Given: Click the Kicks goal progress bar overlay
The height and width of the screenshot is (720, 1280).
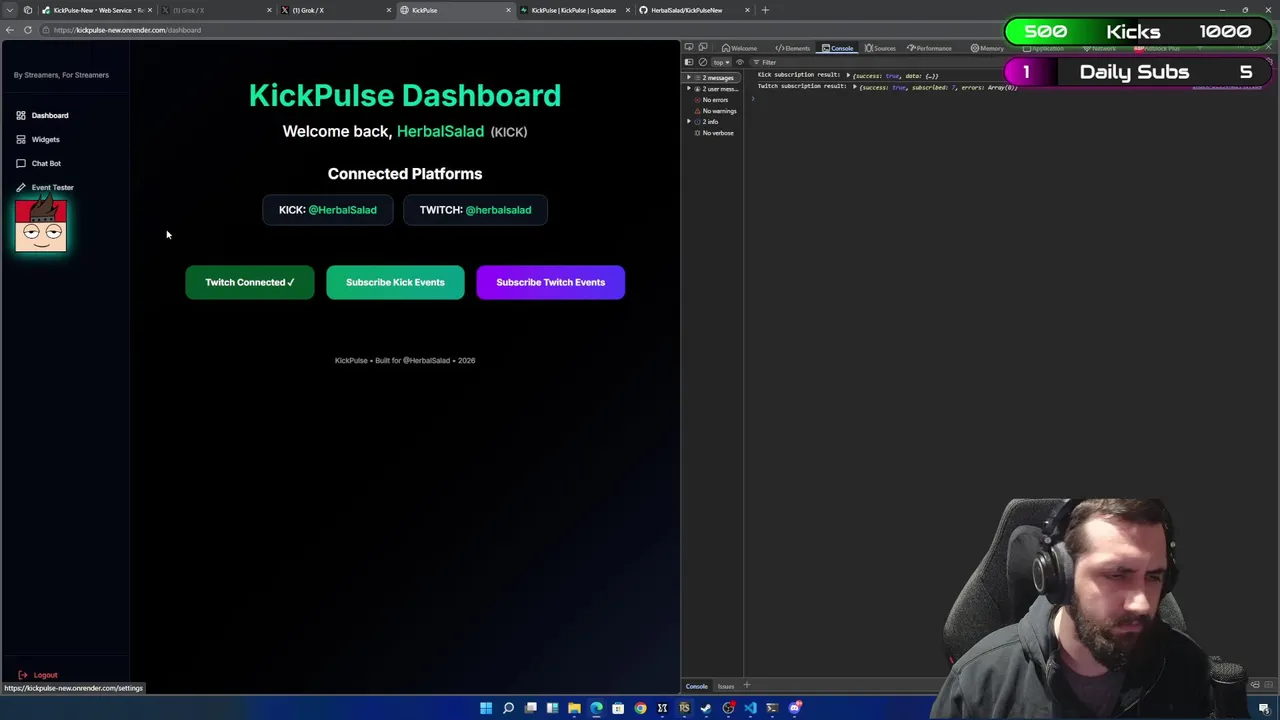Looking at the screenshot, I should pos(1138,32).
